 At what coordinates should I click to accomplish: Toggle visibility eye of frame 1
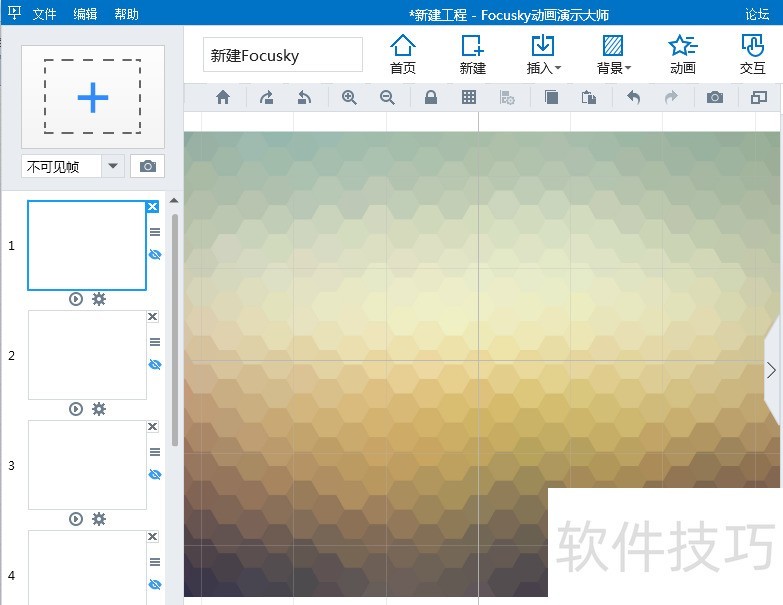click(154, 255)
